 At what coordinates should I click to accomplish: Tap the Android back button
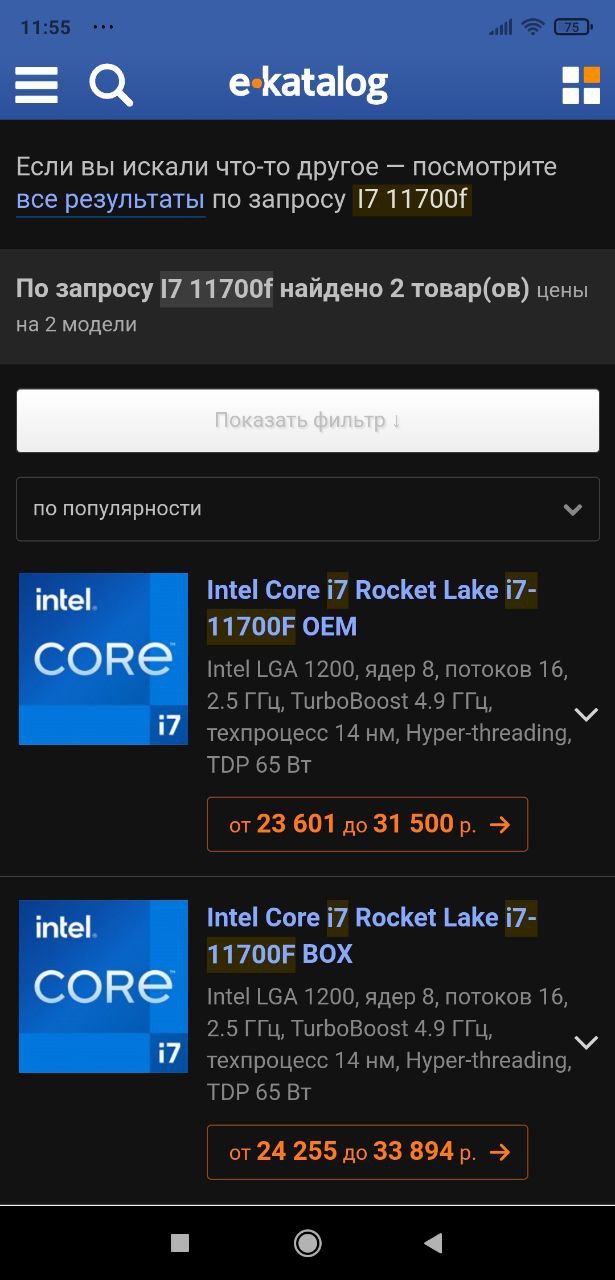pos(433,1243)
